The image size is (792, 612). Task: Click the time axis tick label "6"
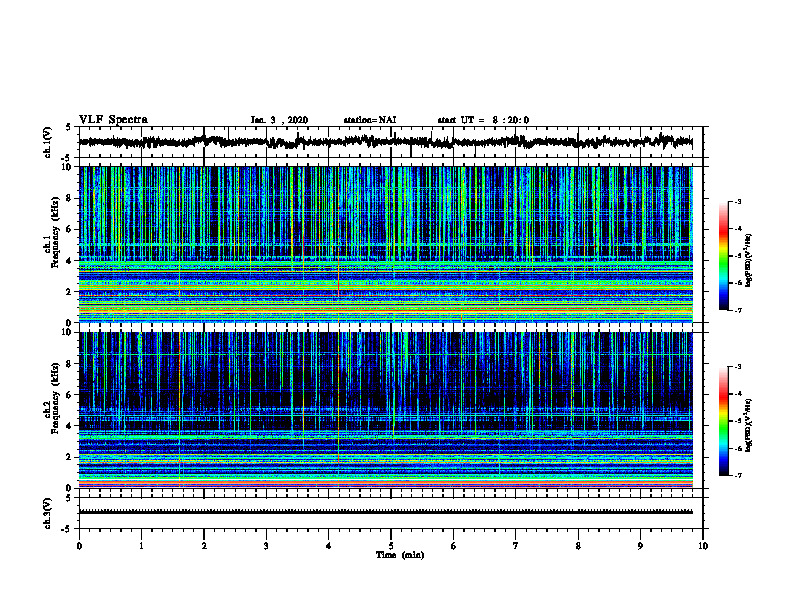tap(453, 546)
